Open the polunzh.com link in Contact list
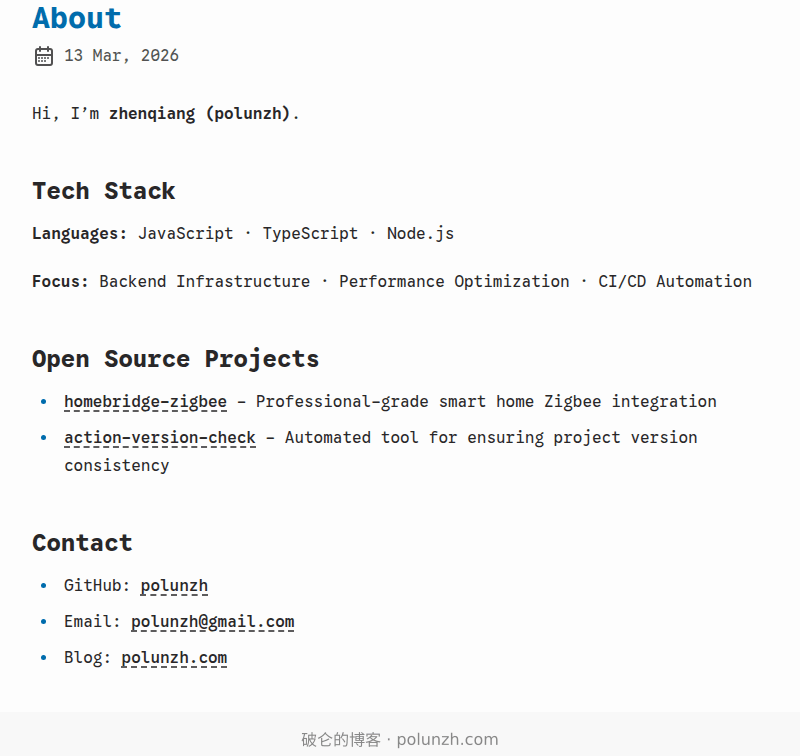800x756 pixels. (x=174, y=658)
